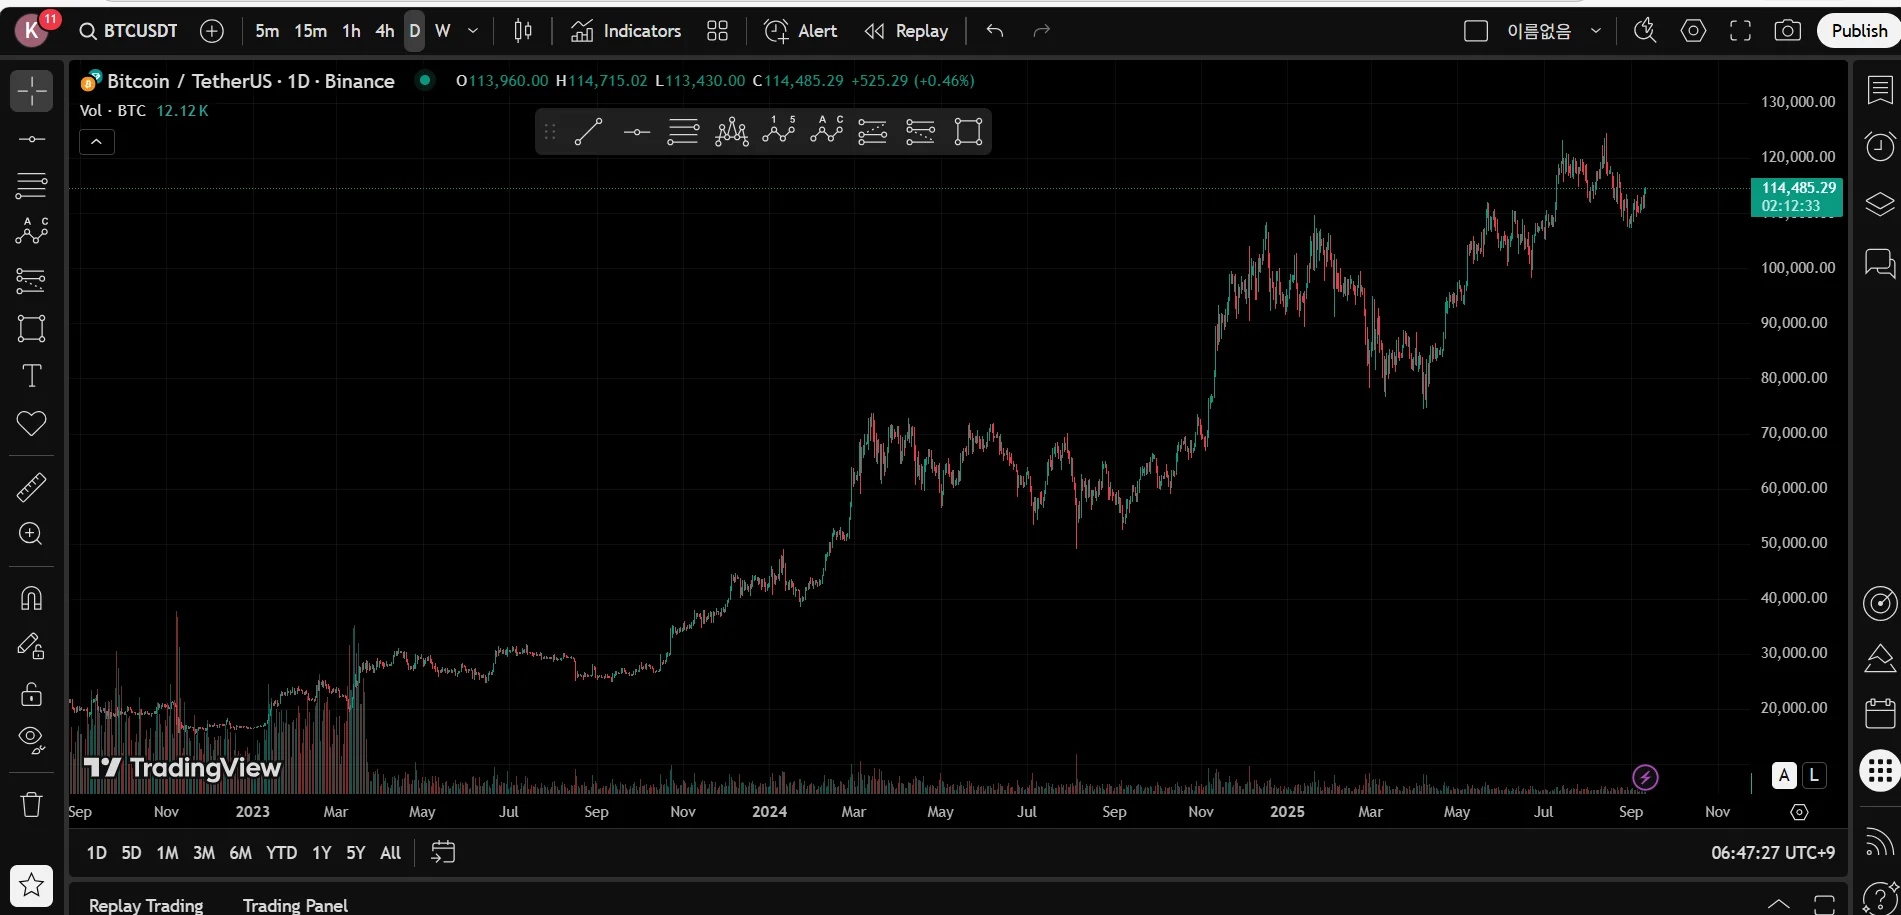Enter fullscreen mode
Screen dimensions: 1901x915
(x=1741, y=31)
